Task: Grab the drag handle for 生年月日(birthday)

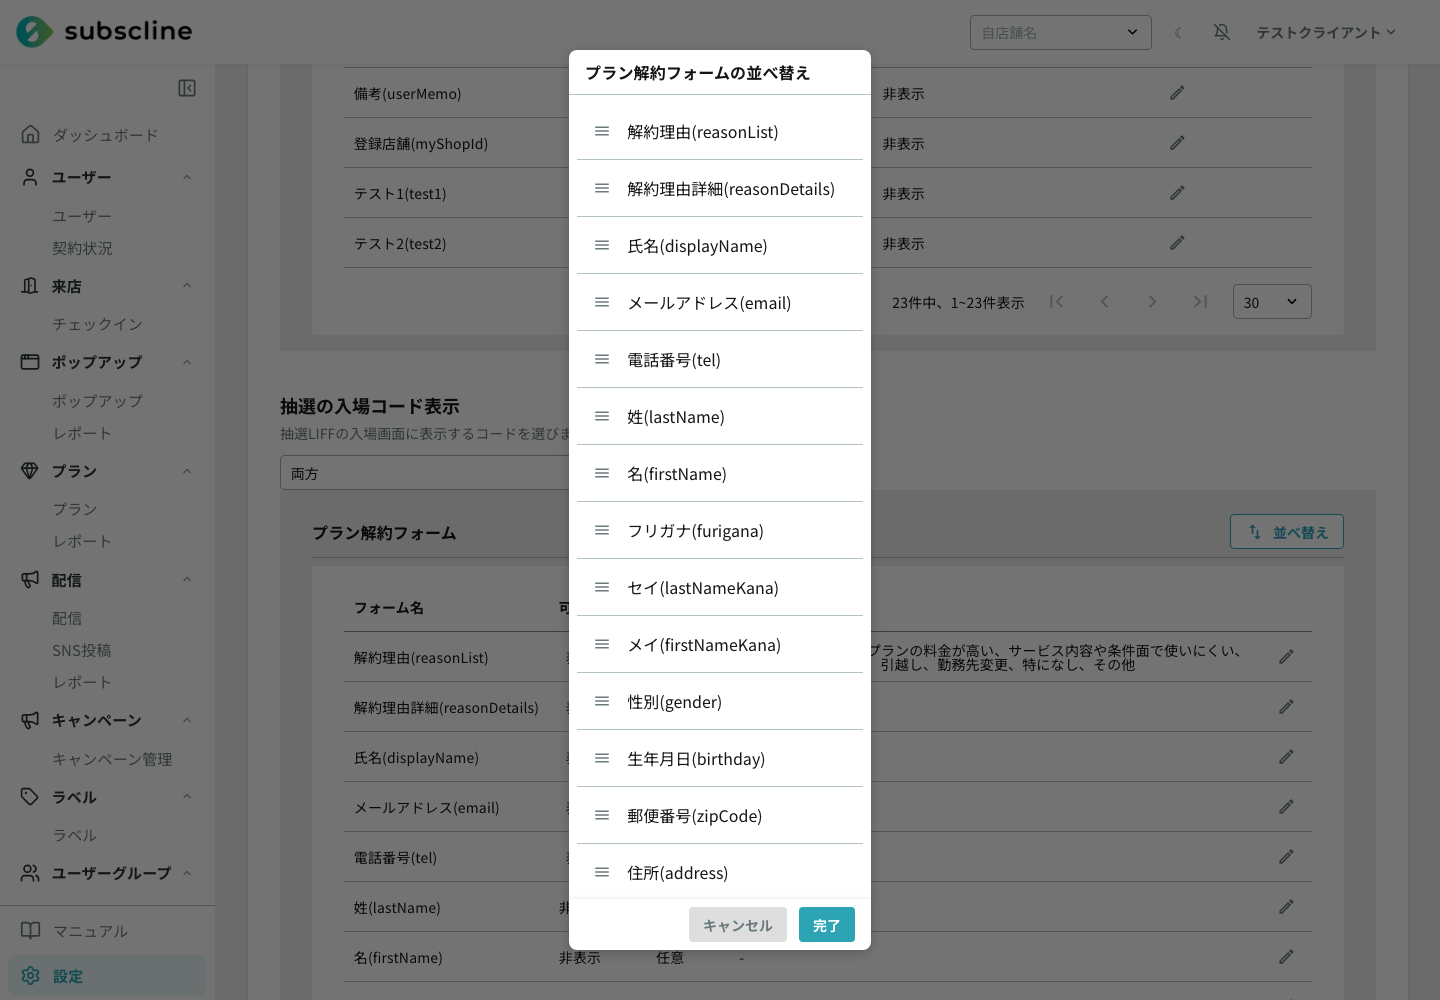Action: (x=602, y=758)
